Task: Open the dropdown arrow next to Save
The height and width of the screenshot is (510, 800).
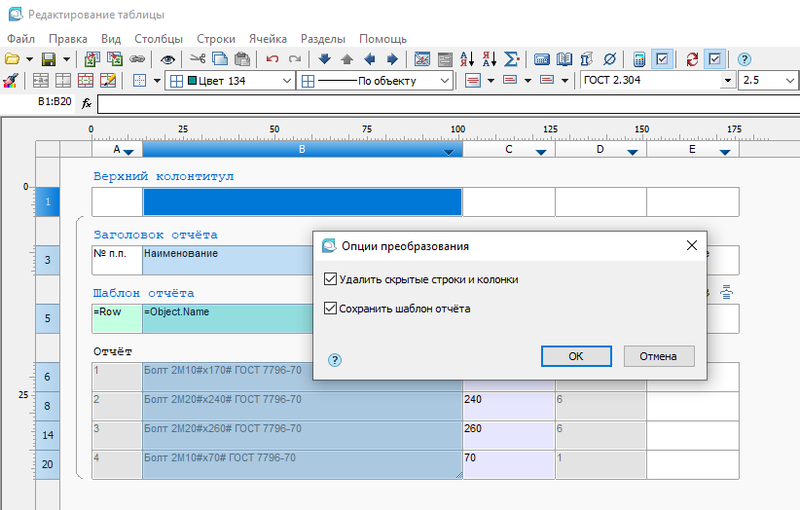Action: (x=66, y=59)
